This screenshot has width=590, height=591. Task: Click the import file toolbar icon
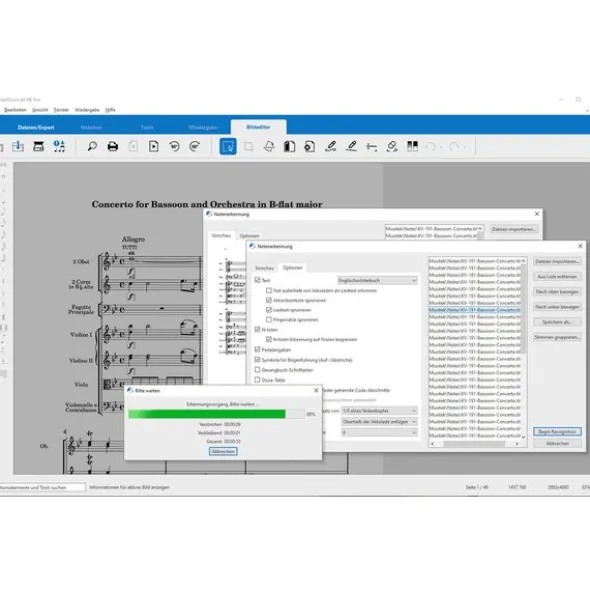tap(18, 146)
